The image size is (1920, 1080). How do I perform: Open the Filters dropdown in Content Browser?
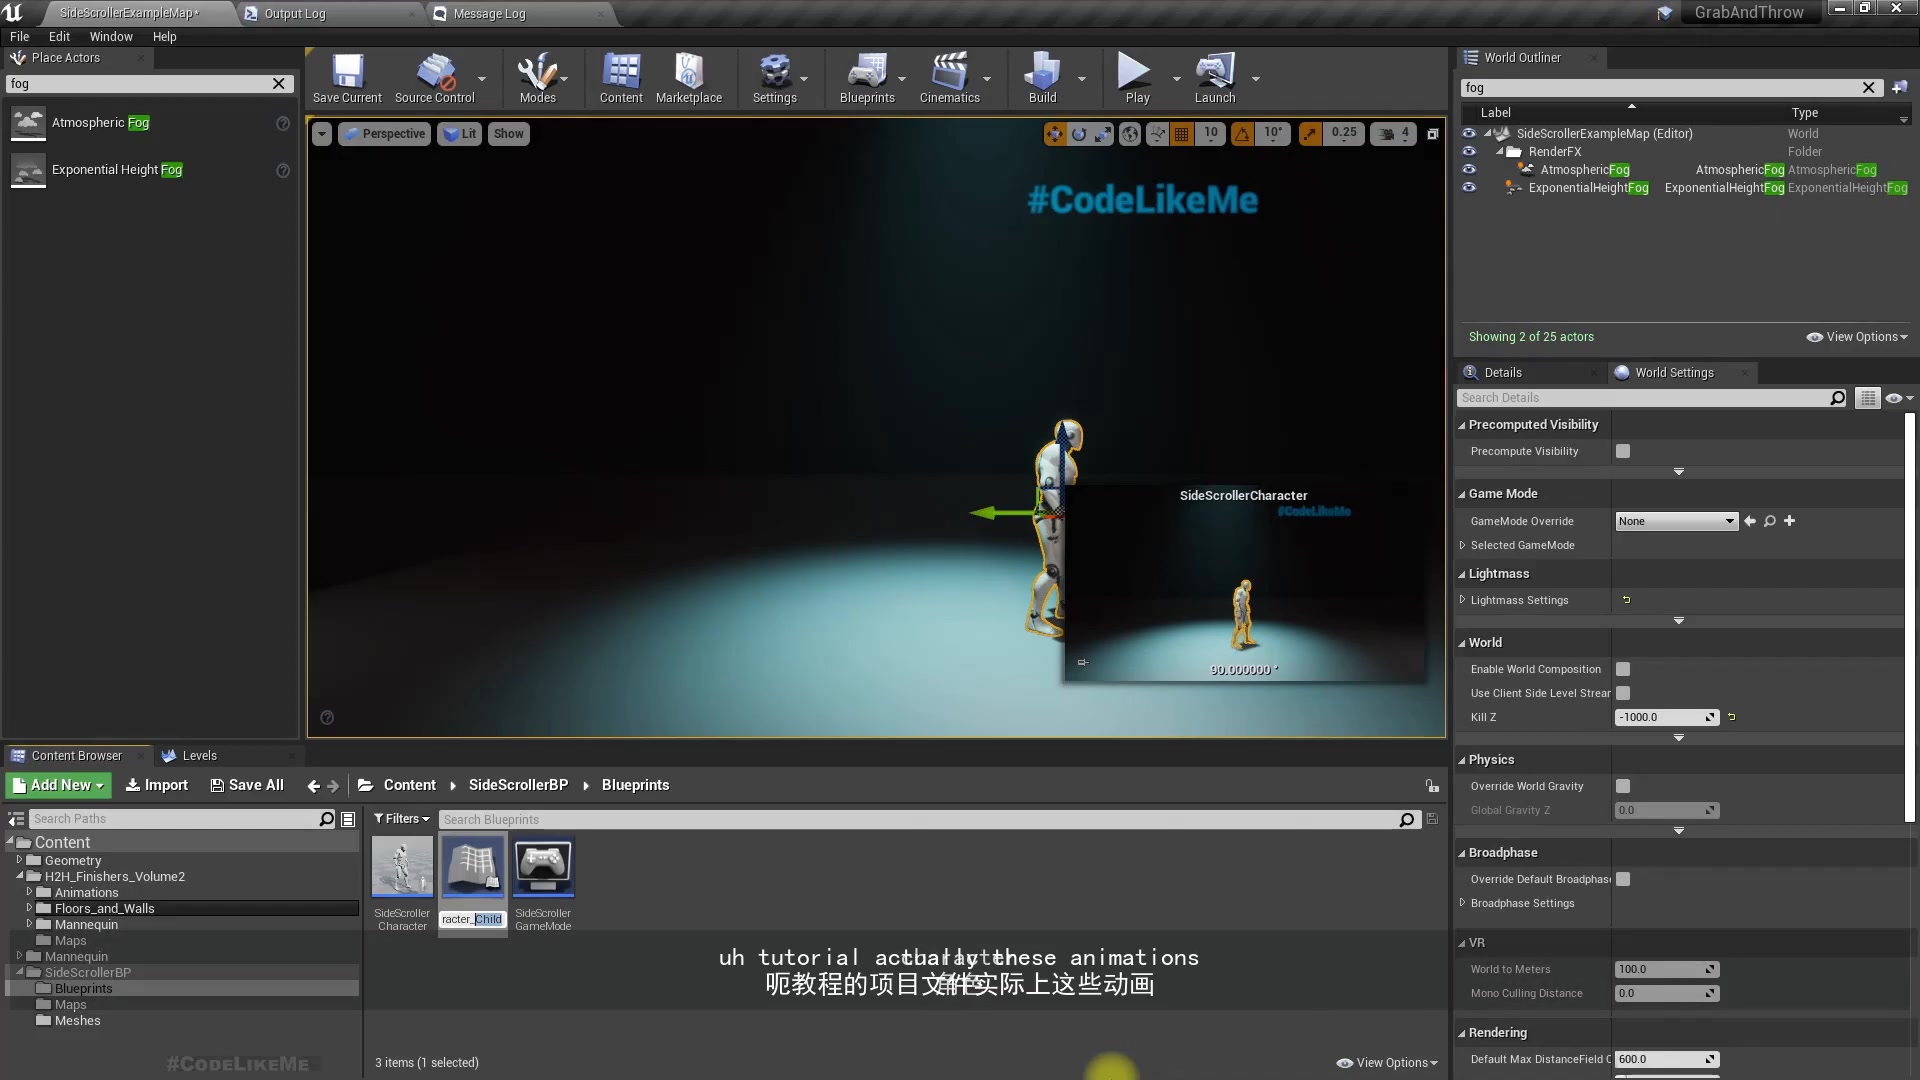tap(401, 819)
